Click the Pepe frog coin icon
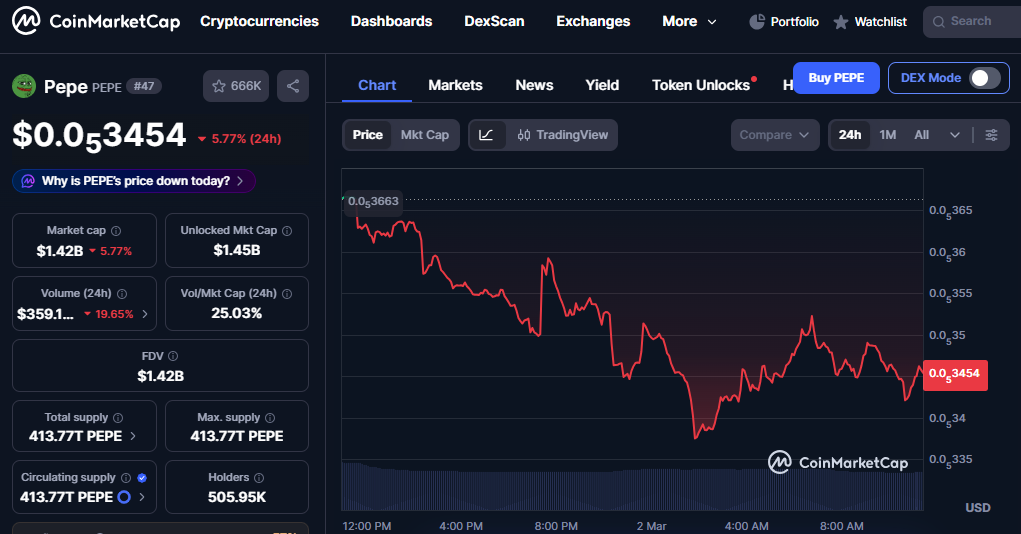The width and height of the screenshot is (1021, 534). point(24,86)
